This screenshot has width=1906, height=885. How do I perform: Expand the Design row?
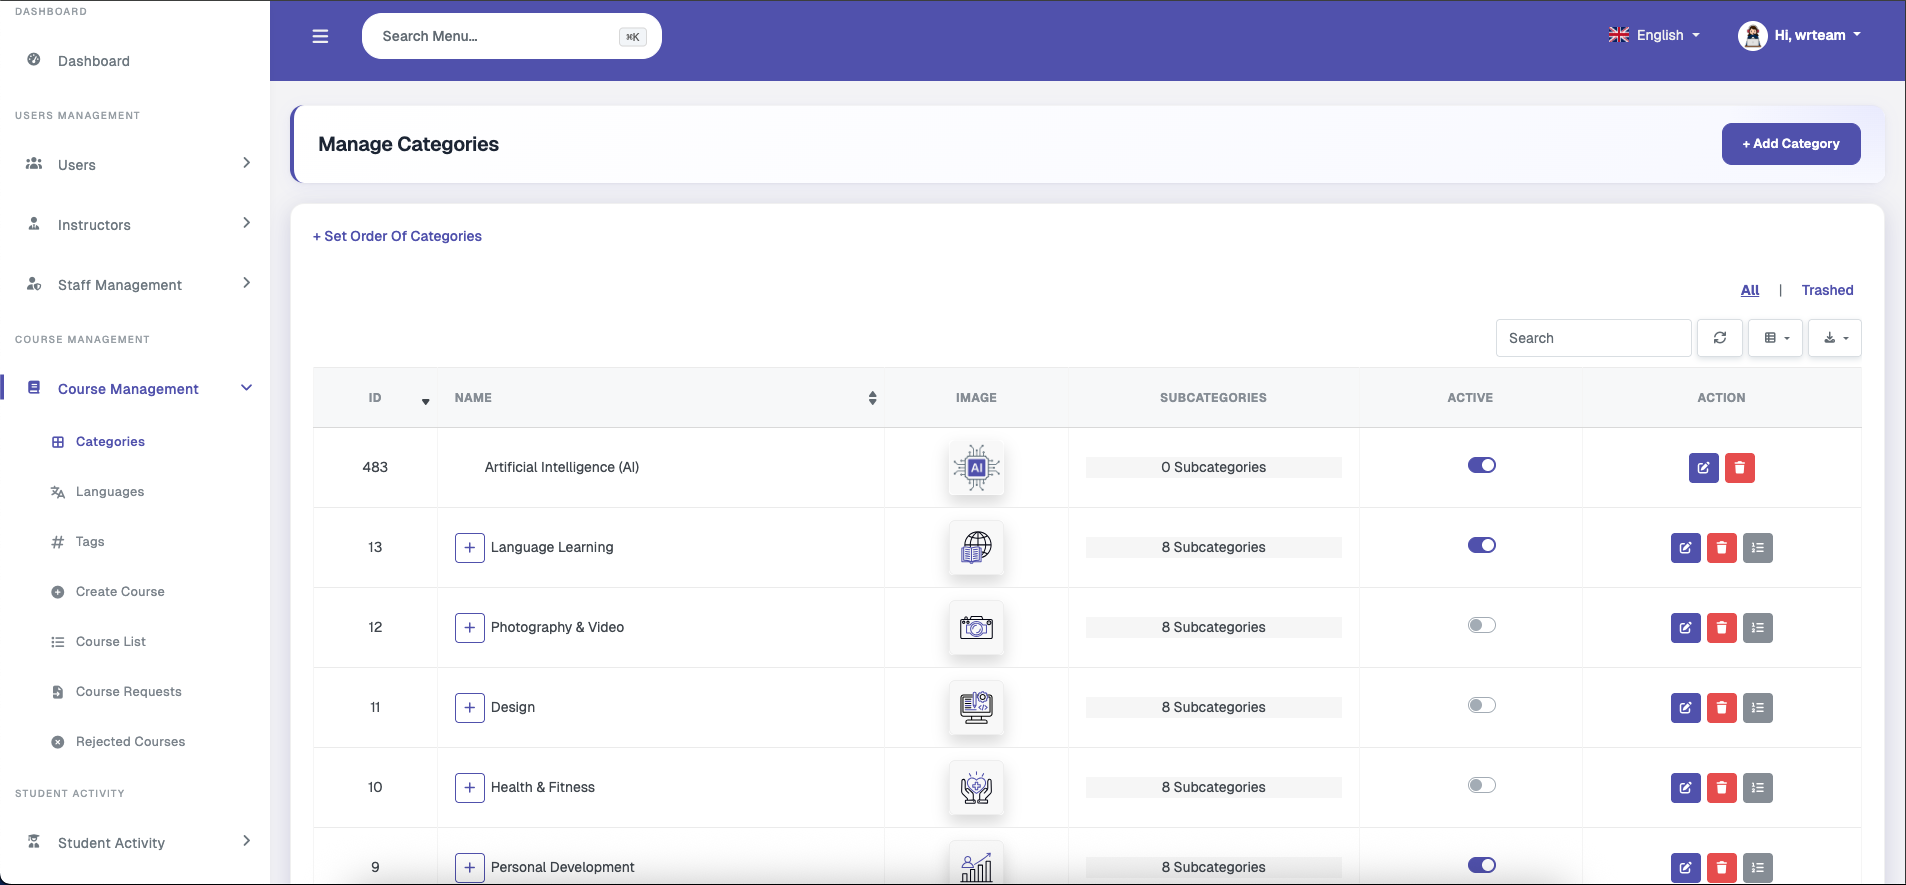(x=470, y=708)
